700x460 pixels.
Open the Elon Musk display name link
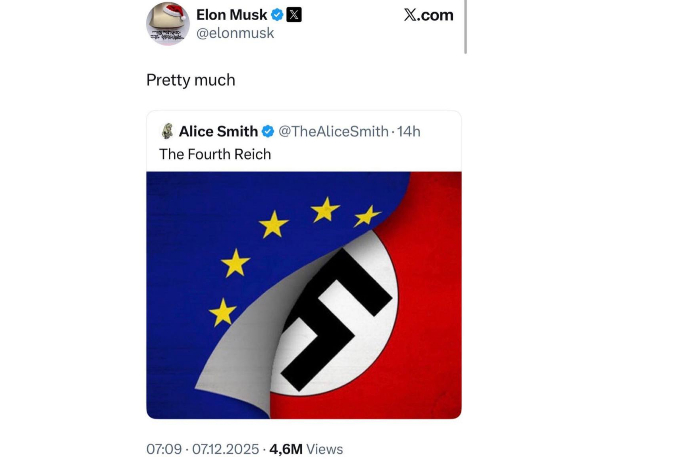pyautogui.click(x=231, y=15)
